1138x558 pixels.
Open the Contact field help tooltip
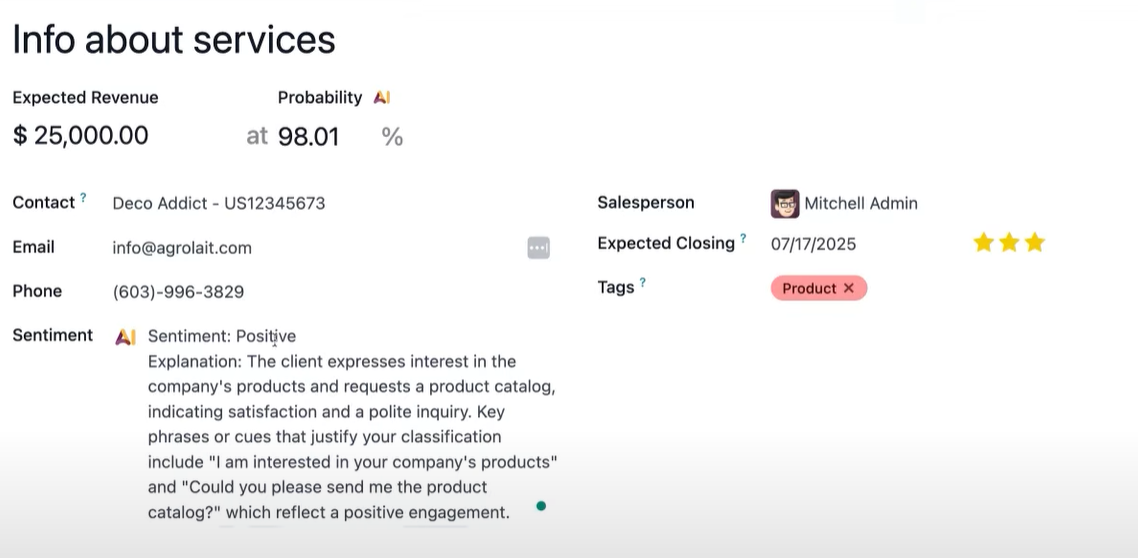83,198
